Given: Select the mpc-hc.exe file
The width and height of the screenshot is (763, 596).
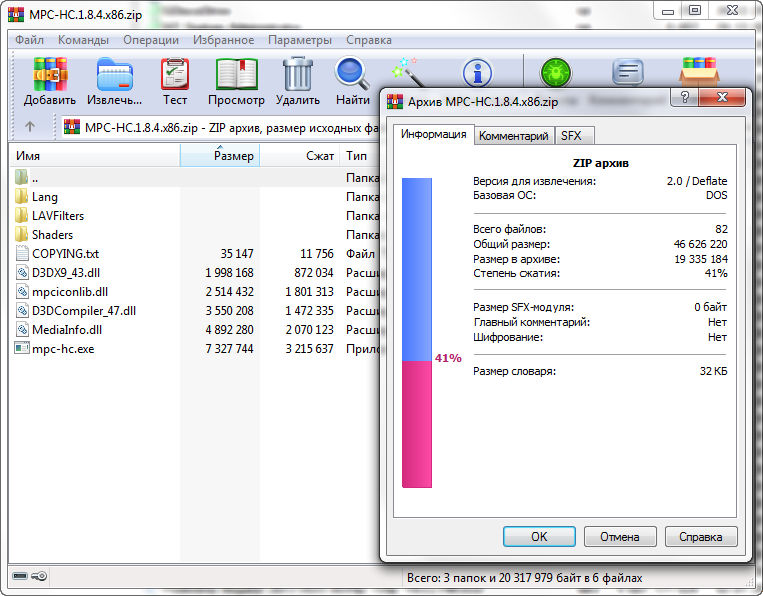Looking at the screenshot, I should click(x=66, y=348).
